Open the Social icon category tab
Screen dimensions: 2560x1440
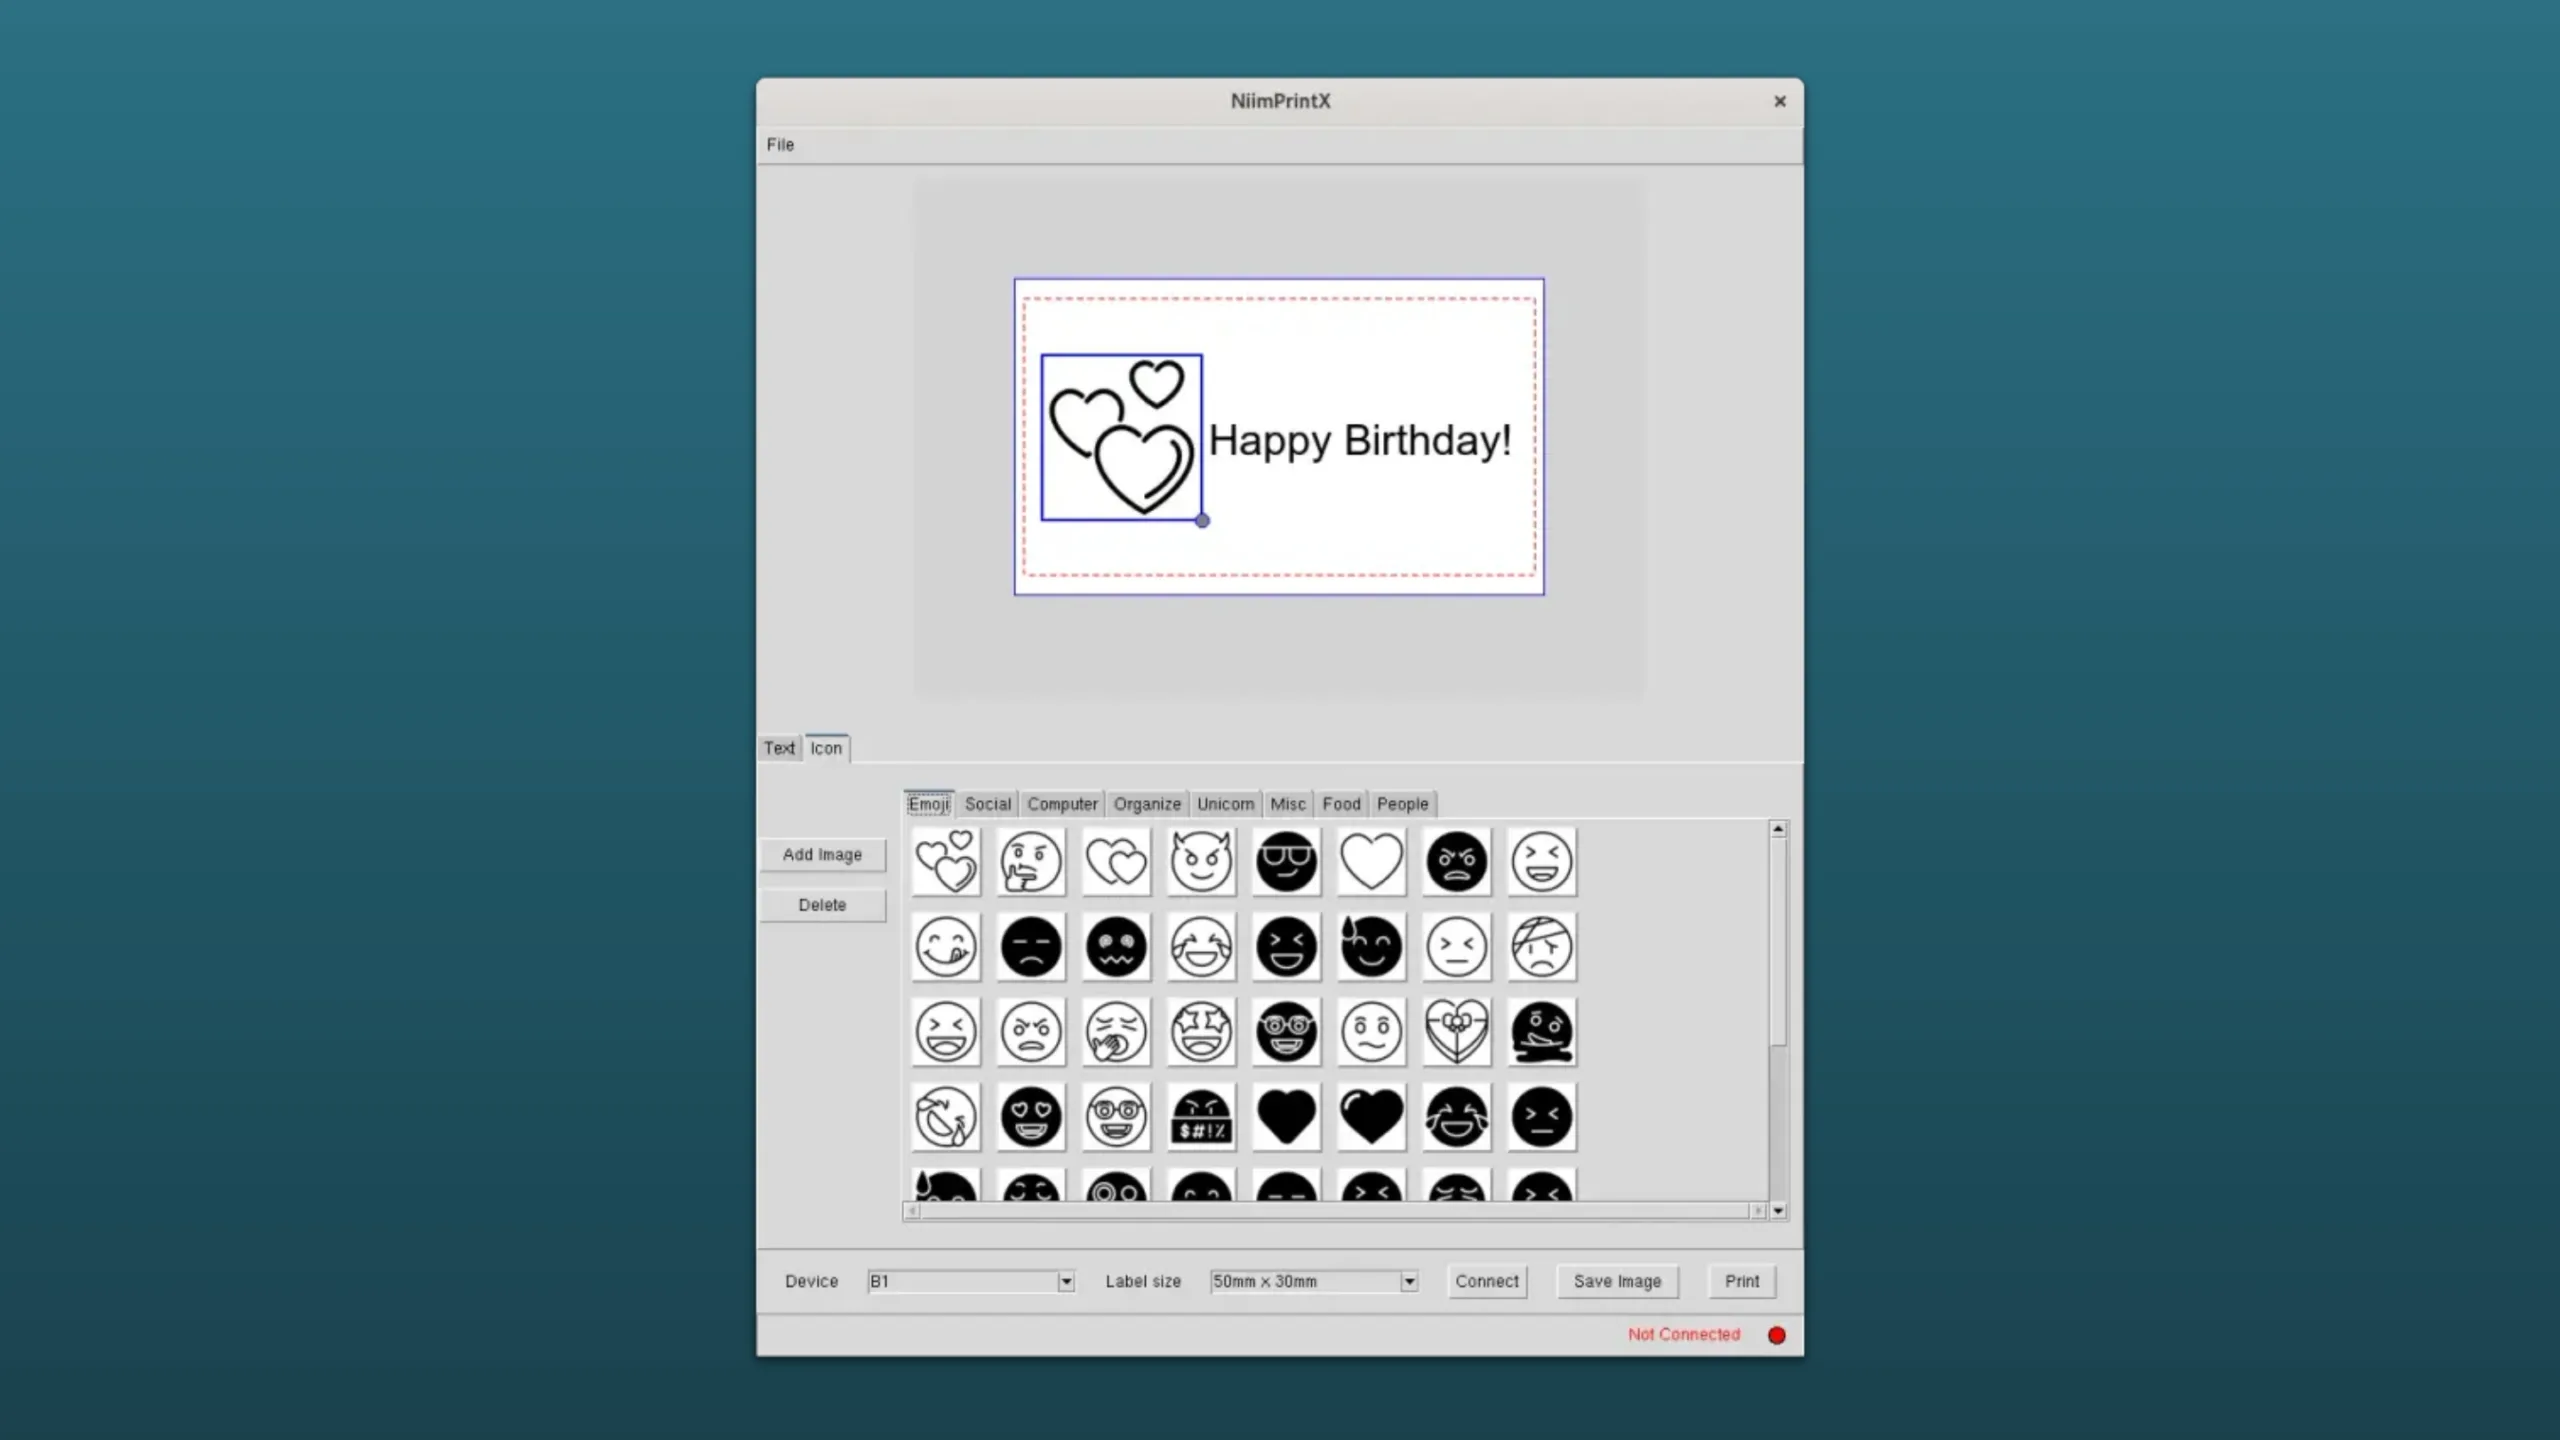coord(988,804)
